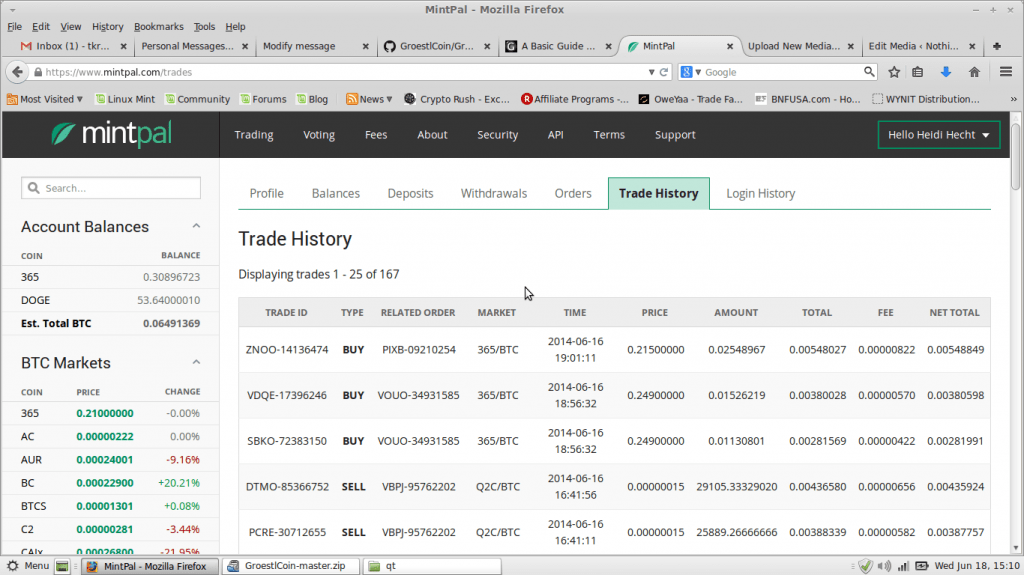Screen dimensions: 1024x575
Task: Click related order VBPJ-95762202 in DTMO row
Action: (x=419, y=487)
